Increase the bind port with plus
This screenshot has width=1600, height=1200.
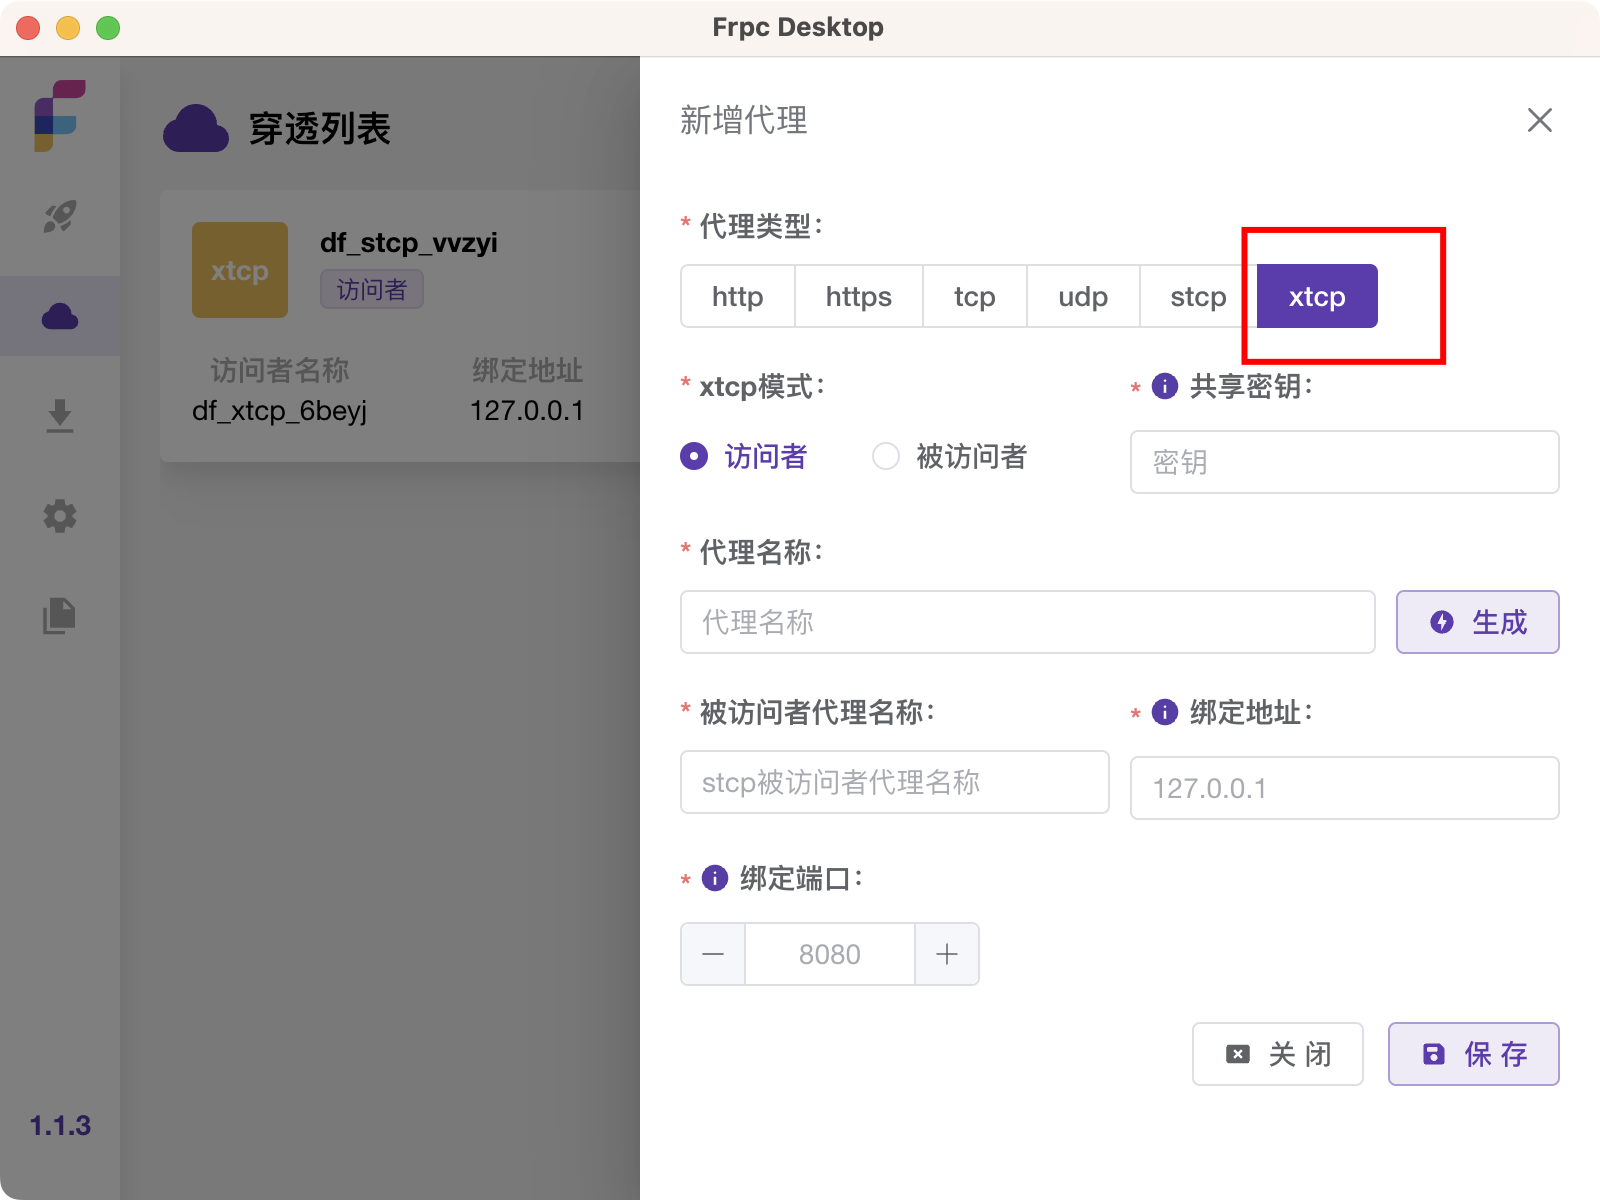point(947,954)
